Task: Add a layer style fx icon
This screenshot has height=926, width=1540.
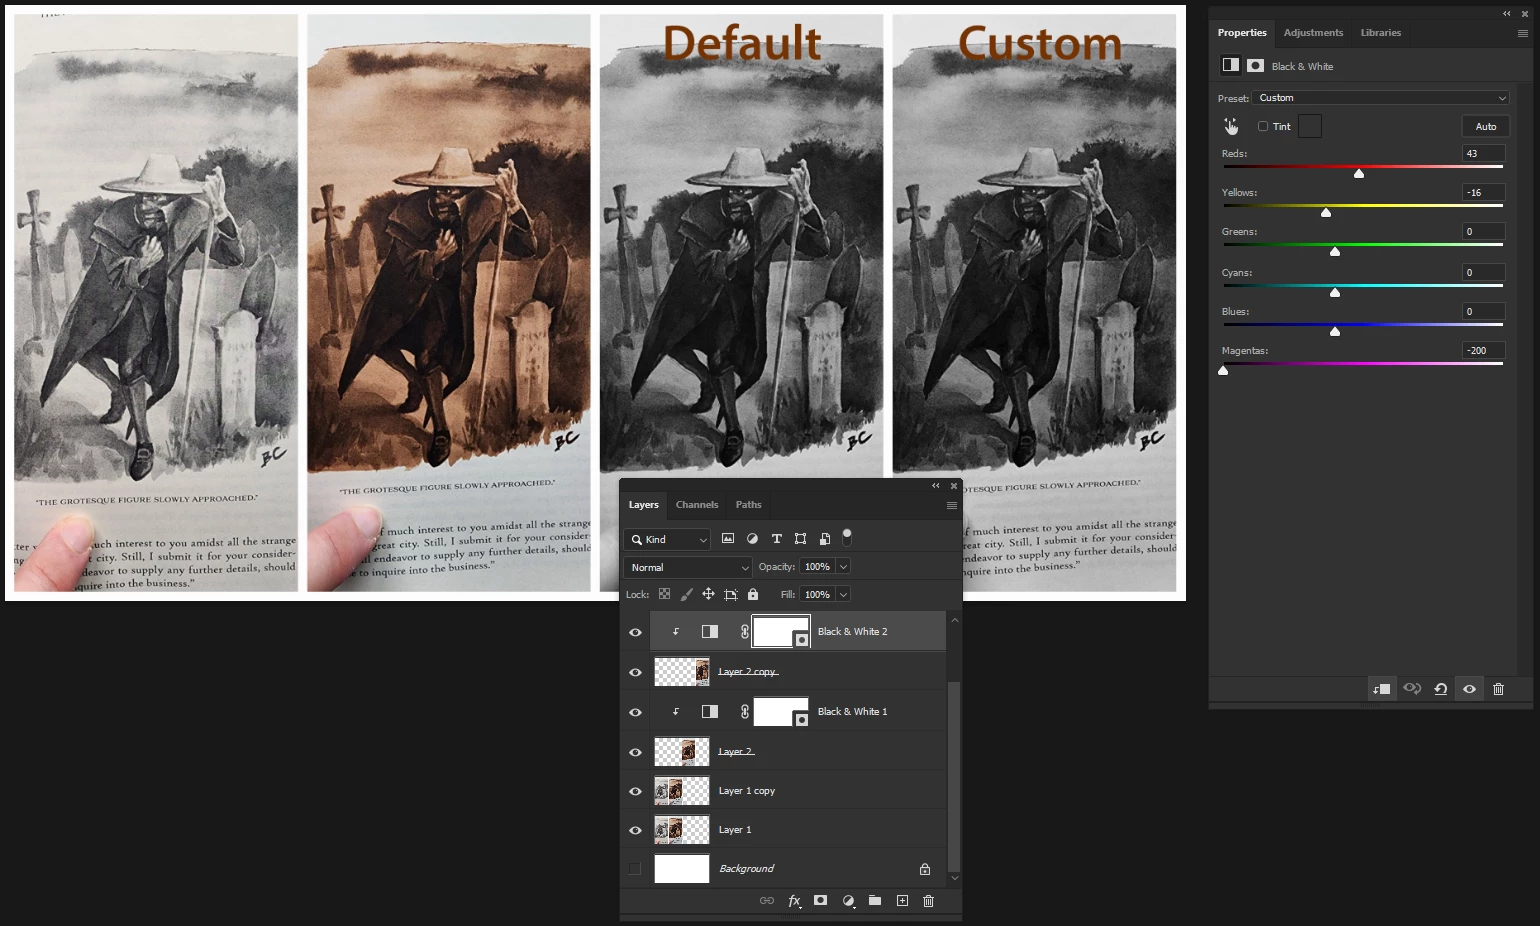Action: click(x=795, y=901)
